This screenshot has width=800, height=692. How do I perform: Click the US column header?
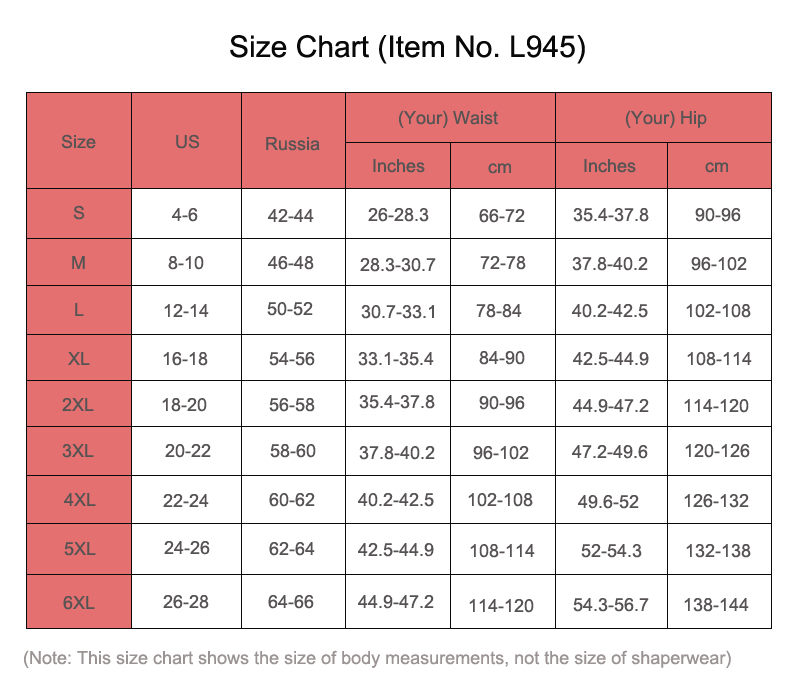coord(187,141)
